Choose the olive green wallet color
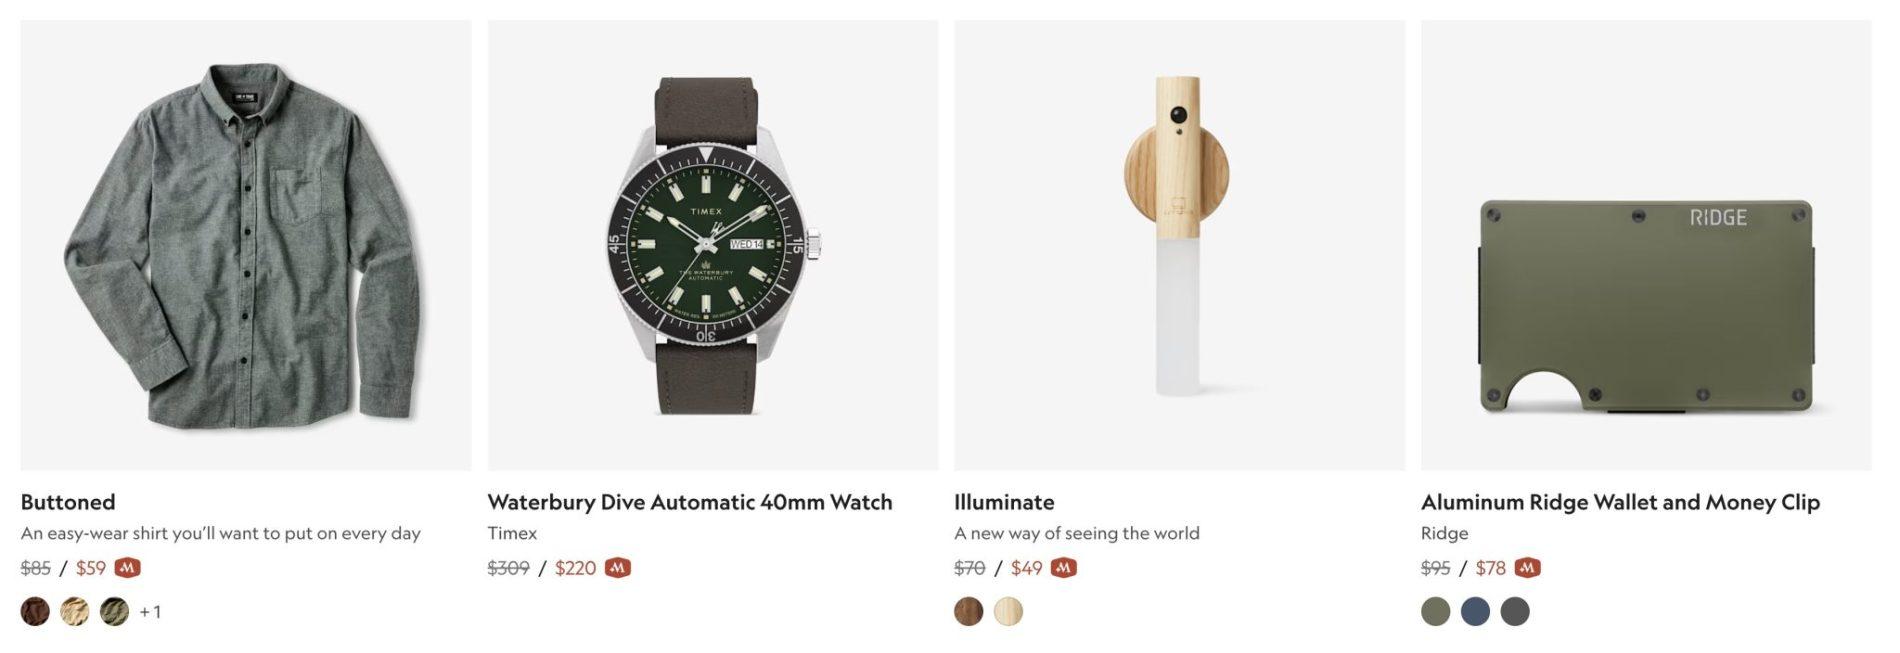This screenshot has width=1900, height=653. 1436,611
